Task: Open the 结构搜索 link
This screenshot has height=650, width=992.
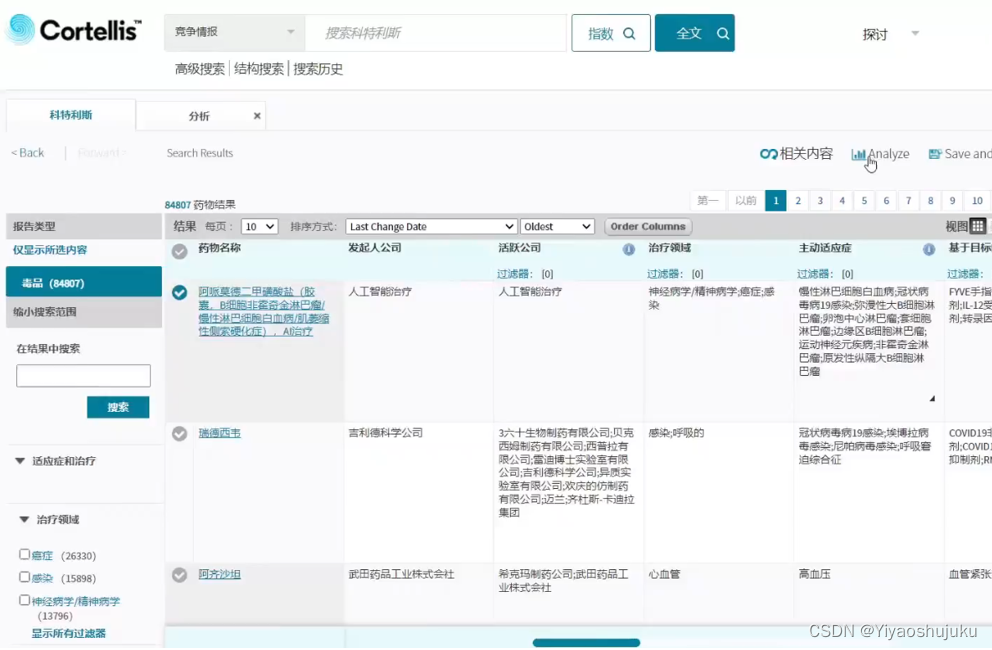Action: (x=259, y=69)
